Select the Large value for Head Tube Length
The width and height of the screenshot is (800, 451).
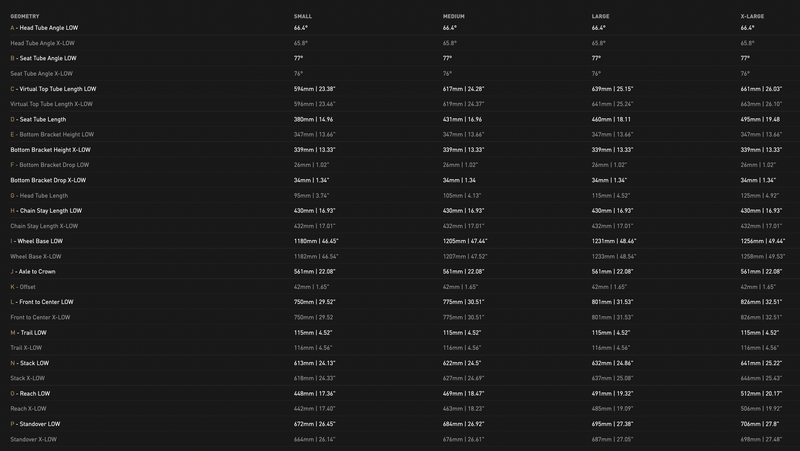(x=610, y=195)
